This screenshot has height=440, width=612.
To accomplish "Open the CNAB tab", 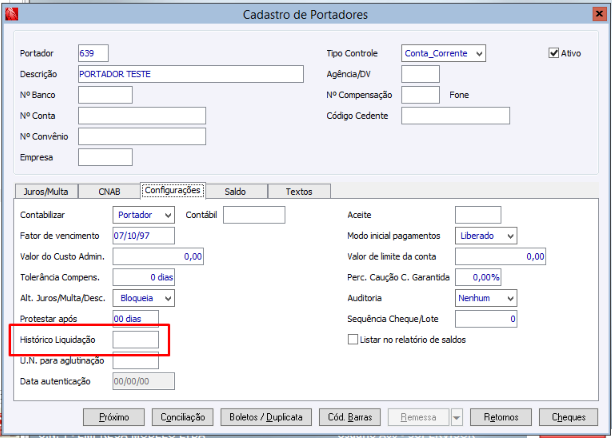I will pyautogui.click(x=109, y=190).
